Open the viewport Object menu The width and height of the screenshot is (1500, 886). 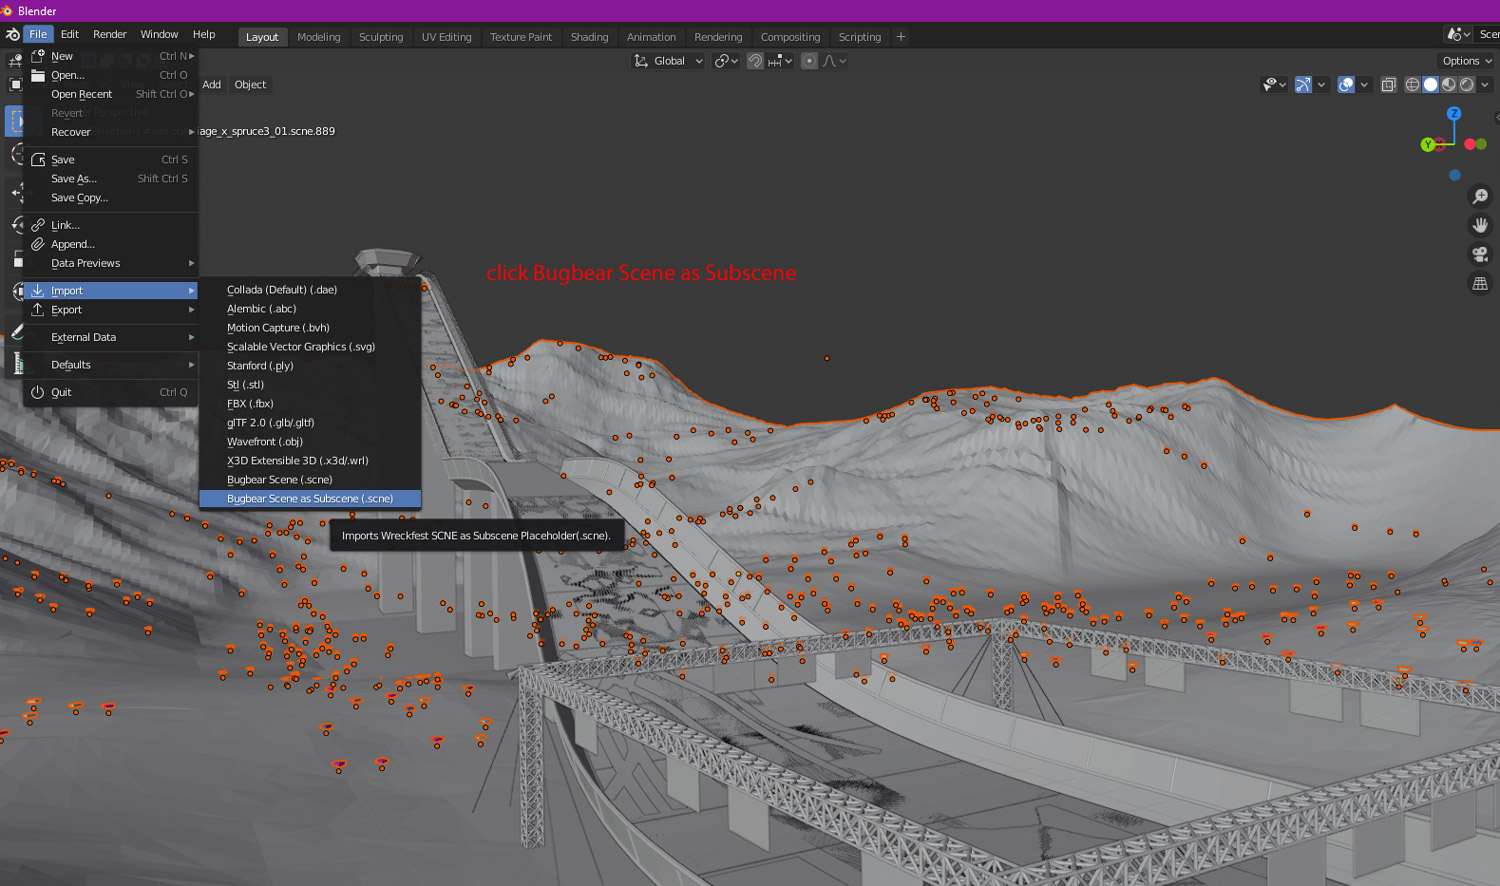[x=250, y=85]
